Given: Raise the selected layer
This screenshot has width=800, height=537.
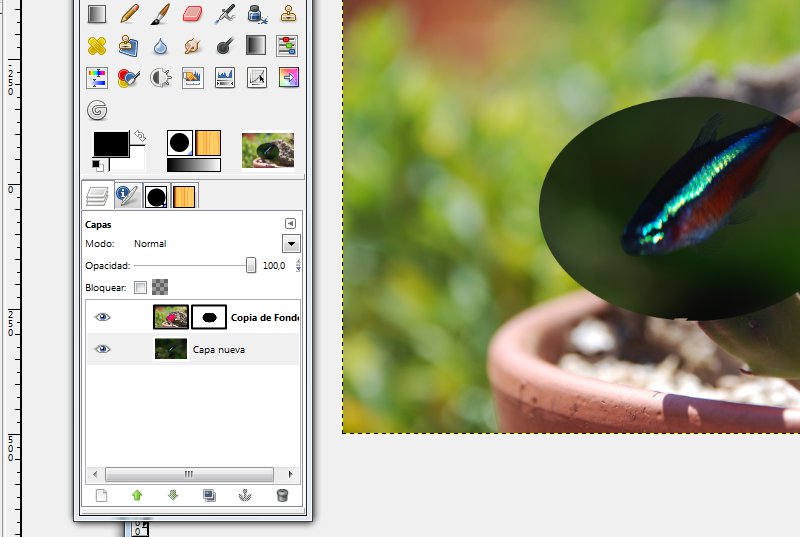Looking at the screenshot, I should click(x=137, y=495).
